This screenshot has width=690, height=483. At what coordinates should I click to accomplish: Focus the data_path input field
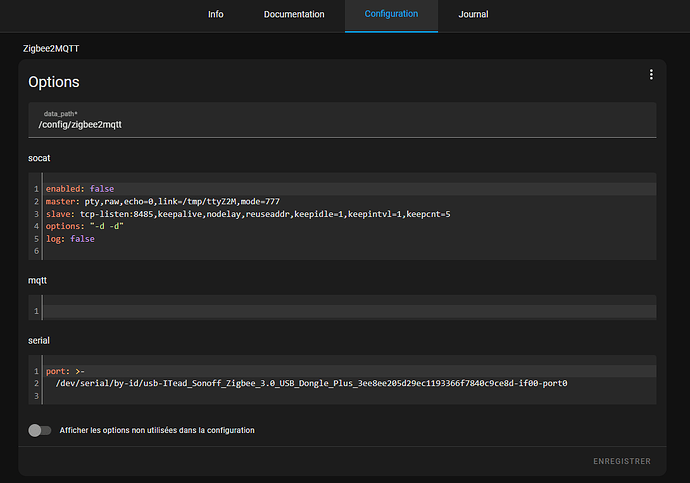(x=342, y=120)
